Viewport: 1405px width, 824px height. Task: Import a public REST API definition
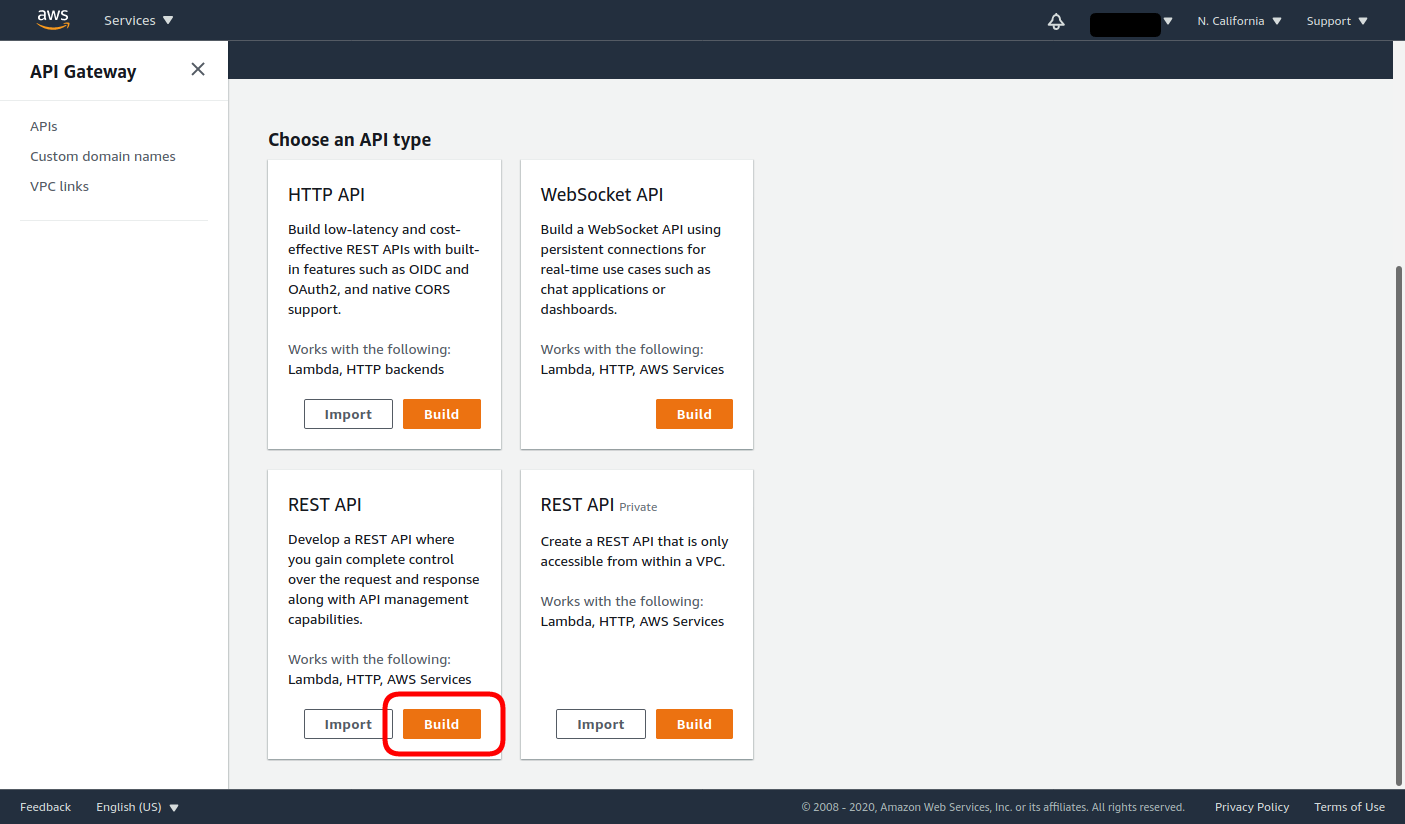coord(348,724)
